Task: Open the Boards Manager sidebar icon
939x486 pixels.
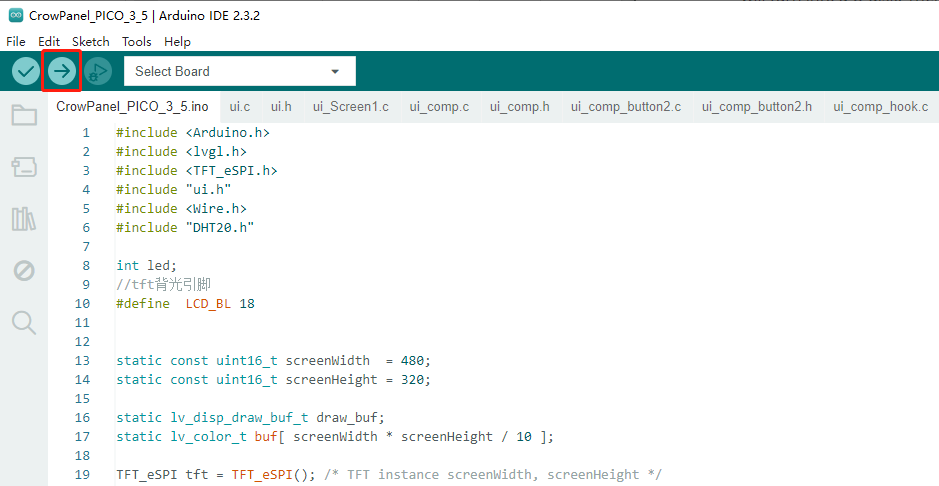Action: 24,168
